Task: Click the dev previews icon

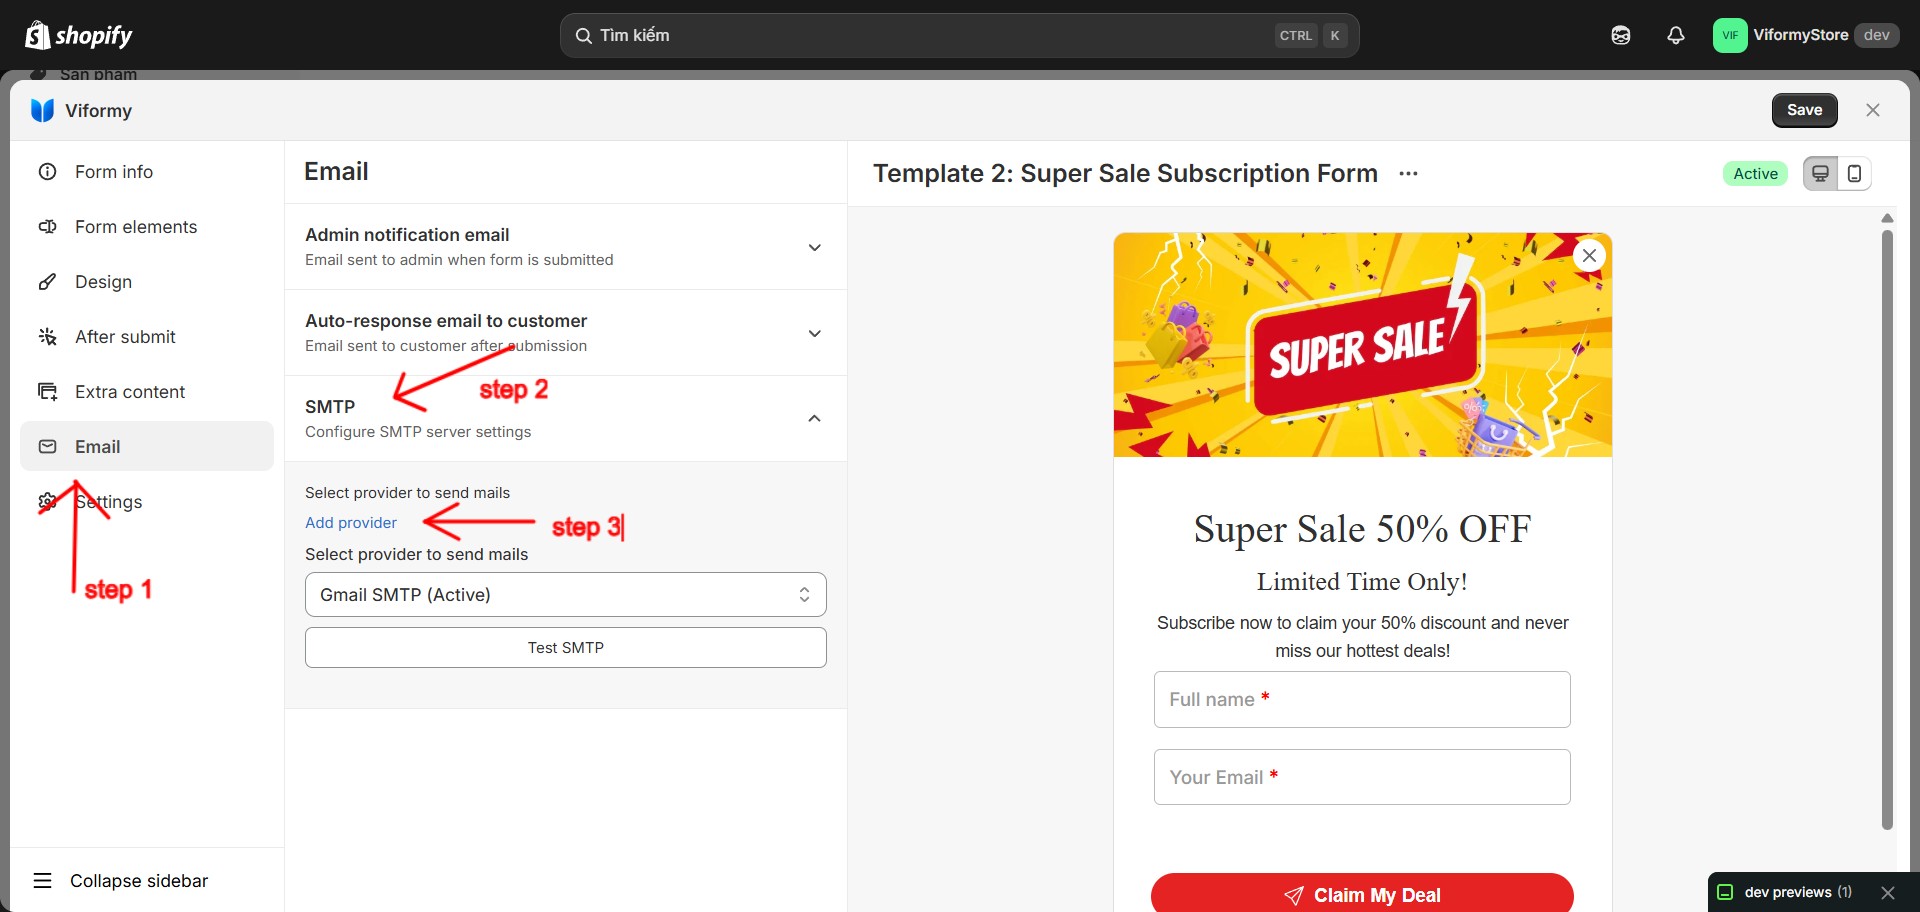Action: pyautogui.click(x=1725, y=892)
